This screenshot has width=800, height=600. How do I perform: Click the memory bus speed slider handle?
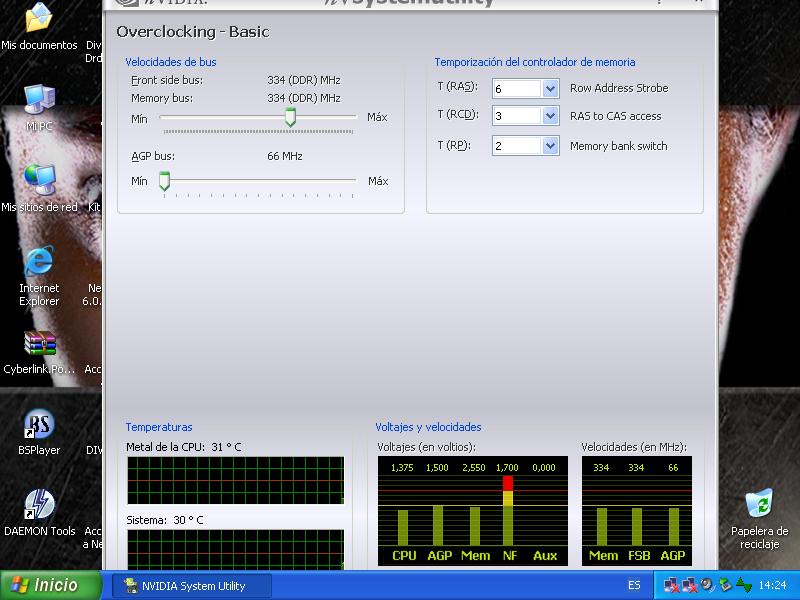pos(290,117)
